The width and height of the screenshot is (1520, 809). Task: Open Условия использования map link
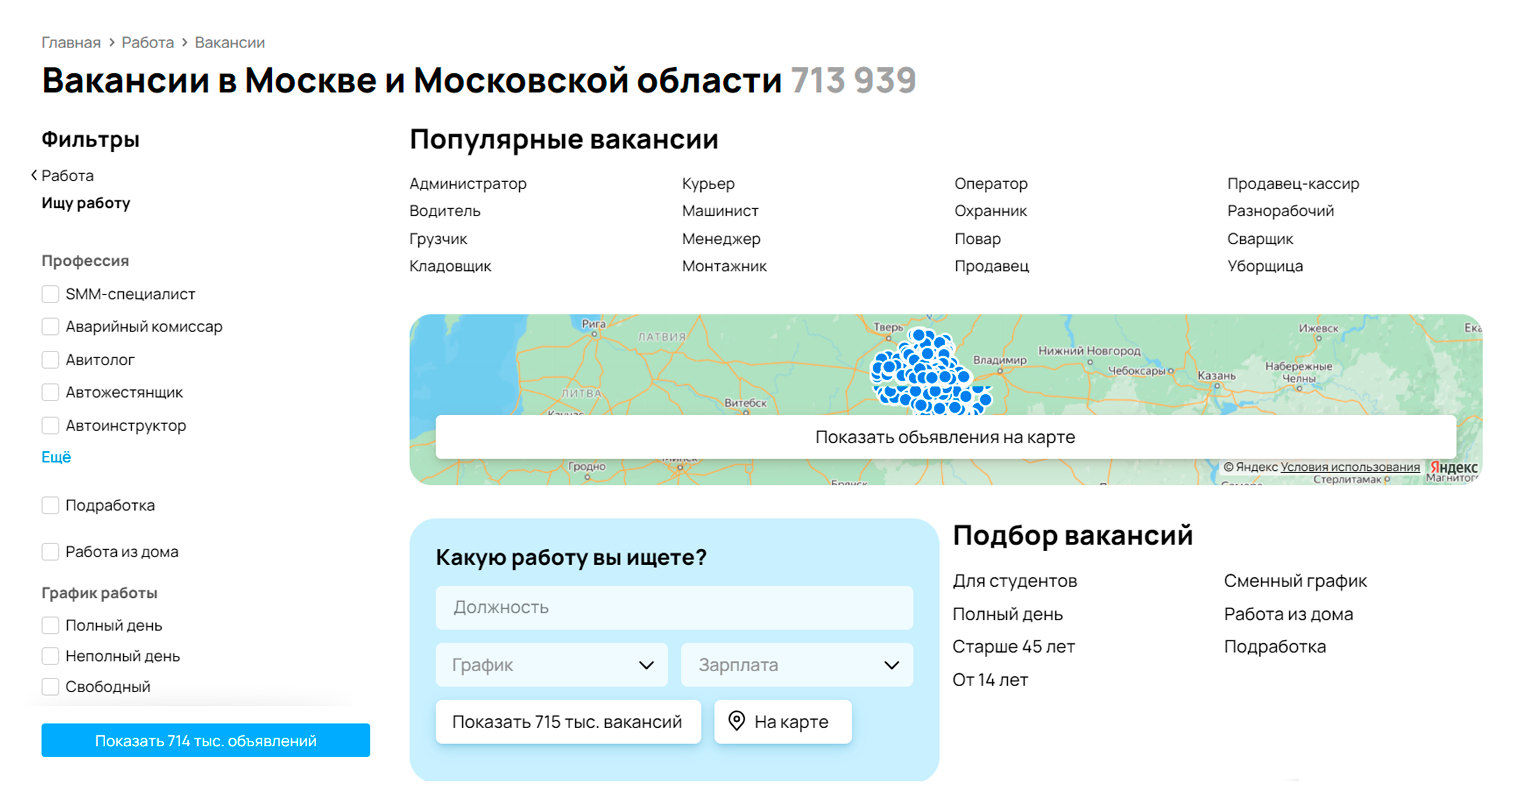1350,467
